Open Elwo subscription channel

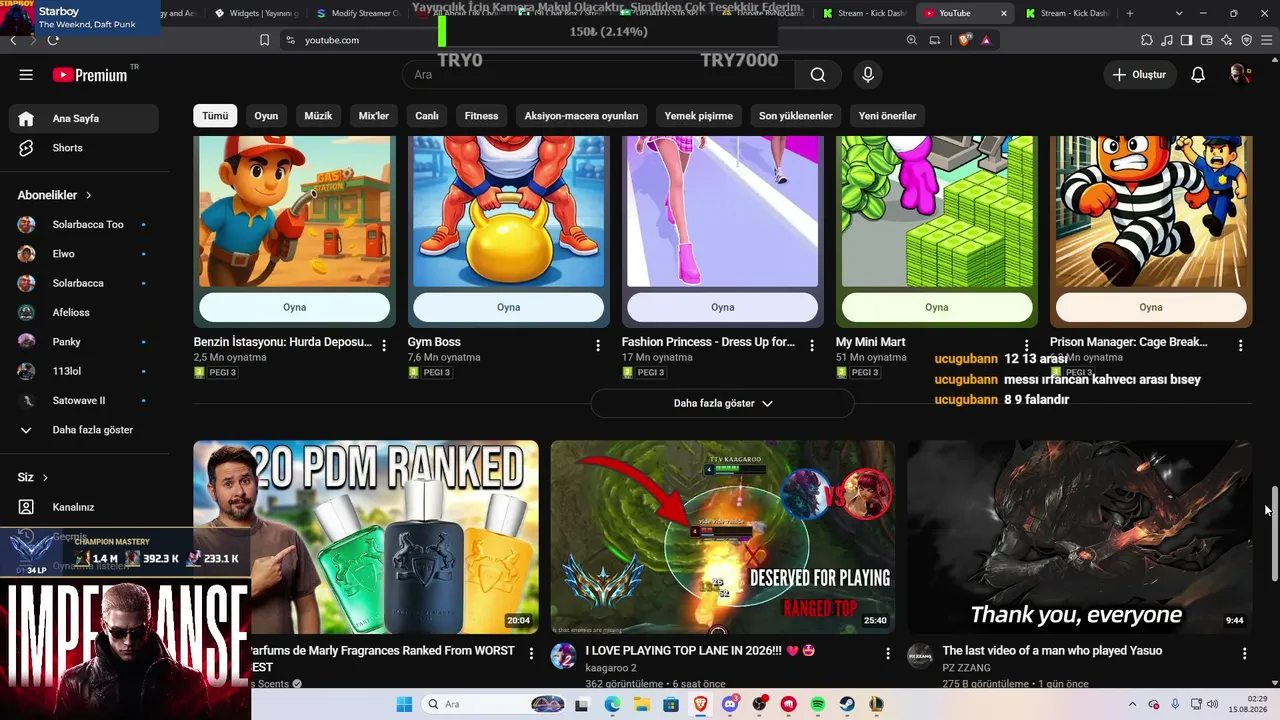(84, 254)
